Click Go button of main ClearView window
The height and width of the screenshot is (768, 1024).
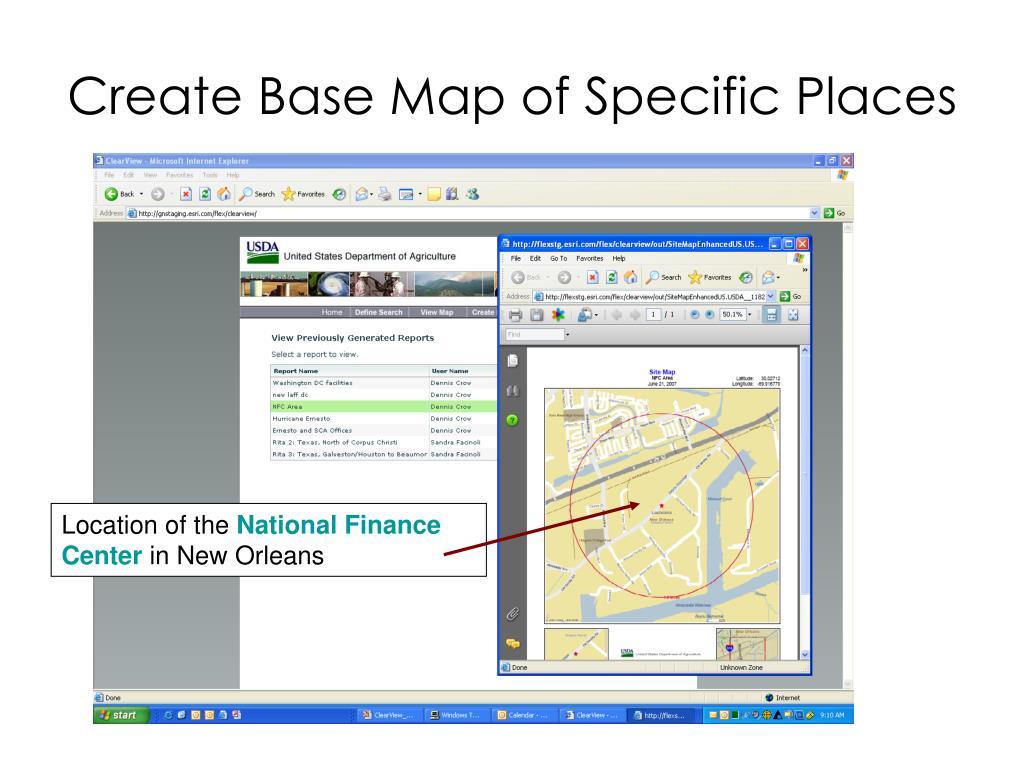pos(835,213)
